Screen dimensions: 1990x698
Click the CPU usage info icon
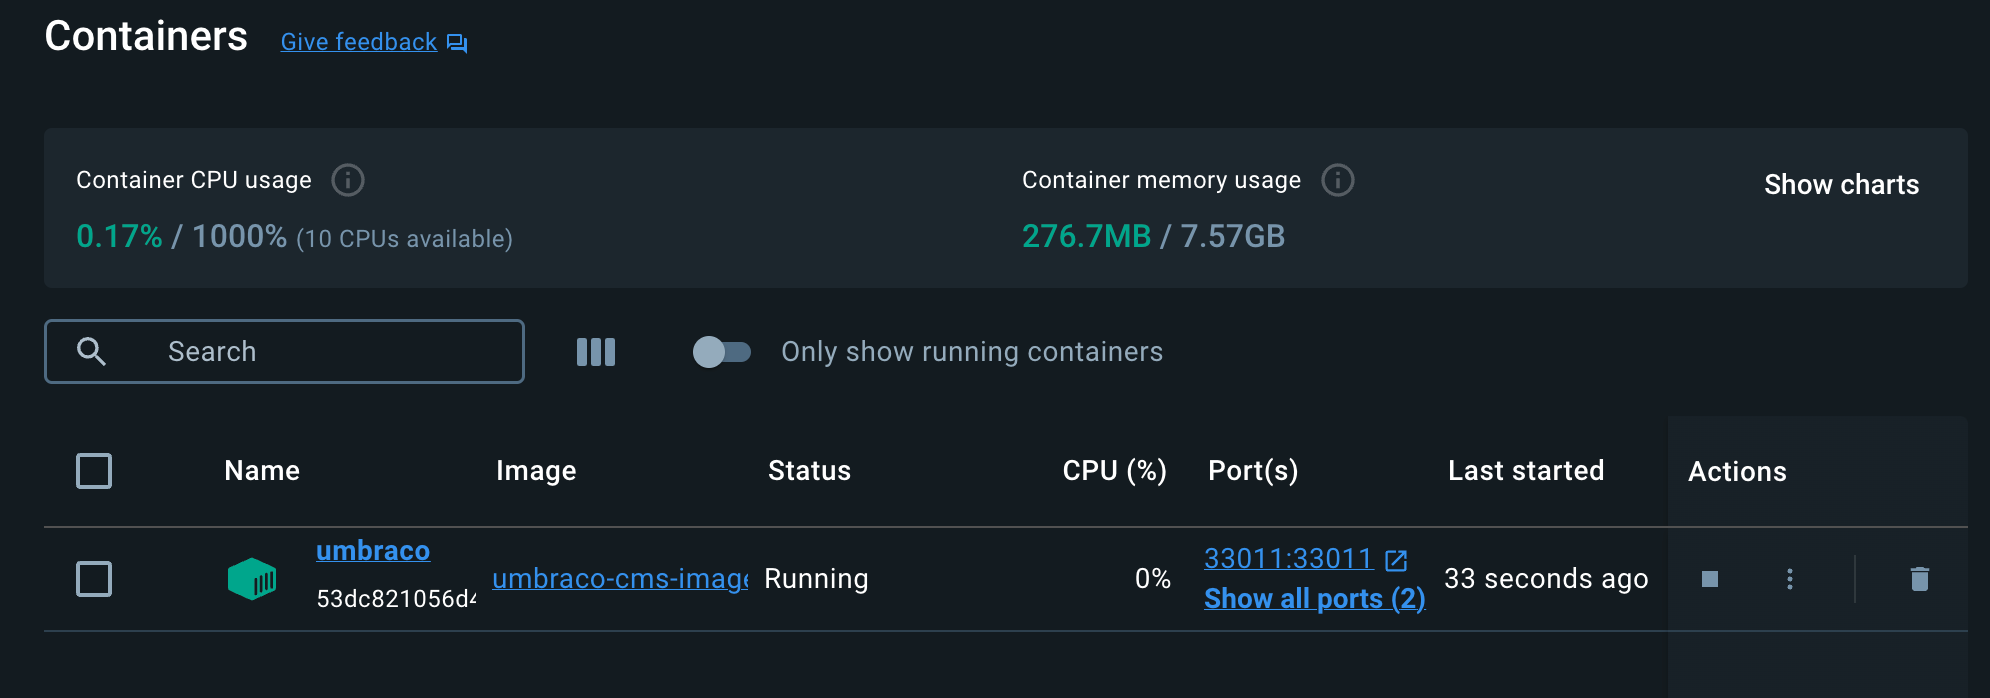pyautogui.click(x=347, y=180)
